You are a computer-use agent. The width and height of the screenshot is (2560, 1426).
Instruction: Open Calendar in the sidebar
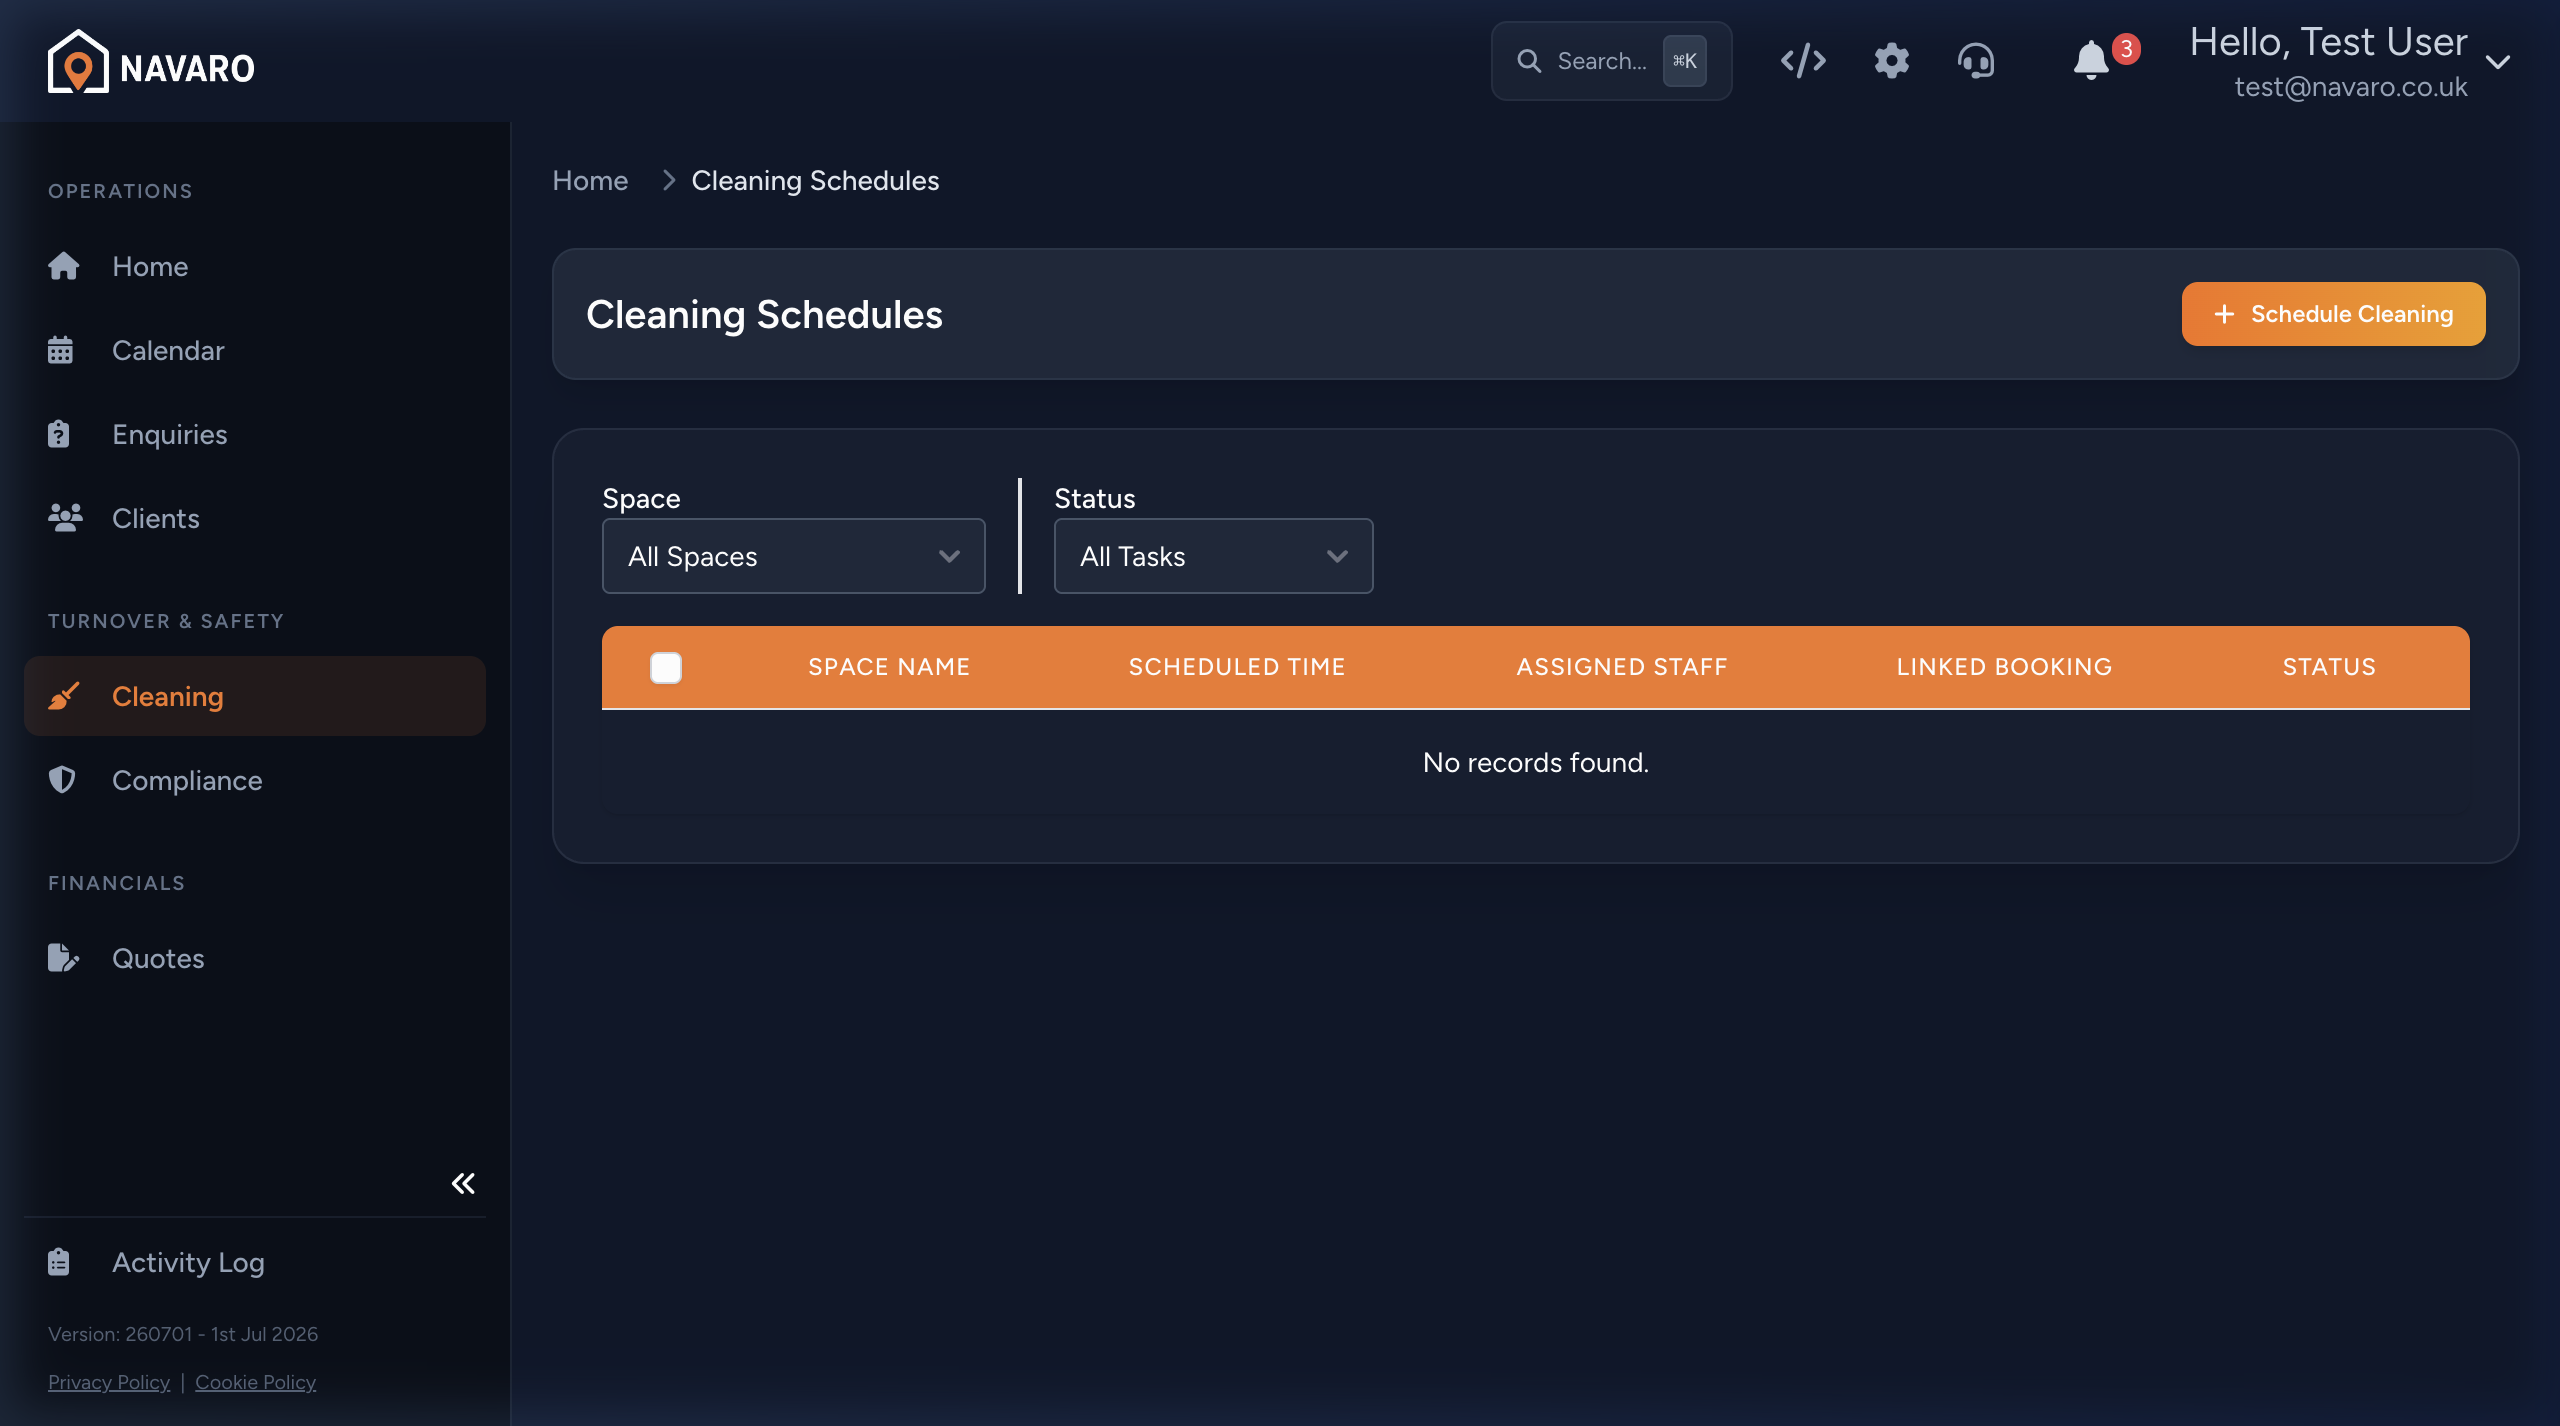click(x=255, y=350)
